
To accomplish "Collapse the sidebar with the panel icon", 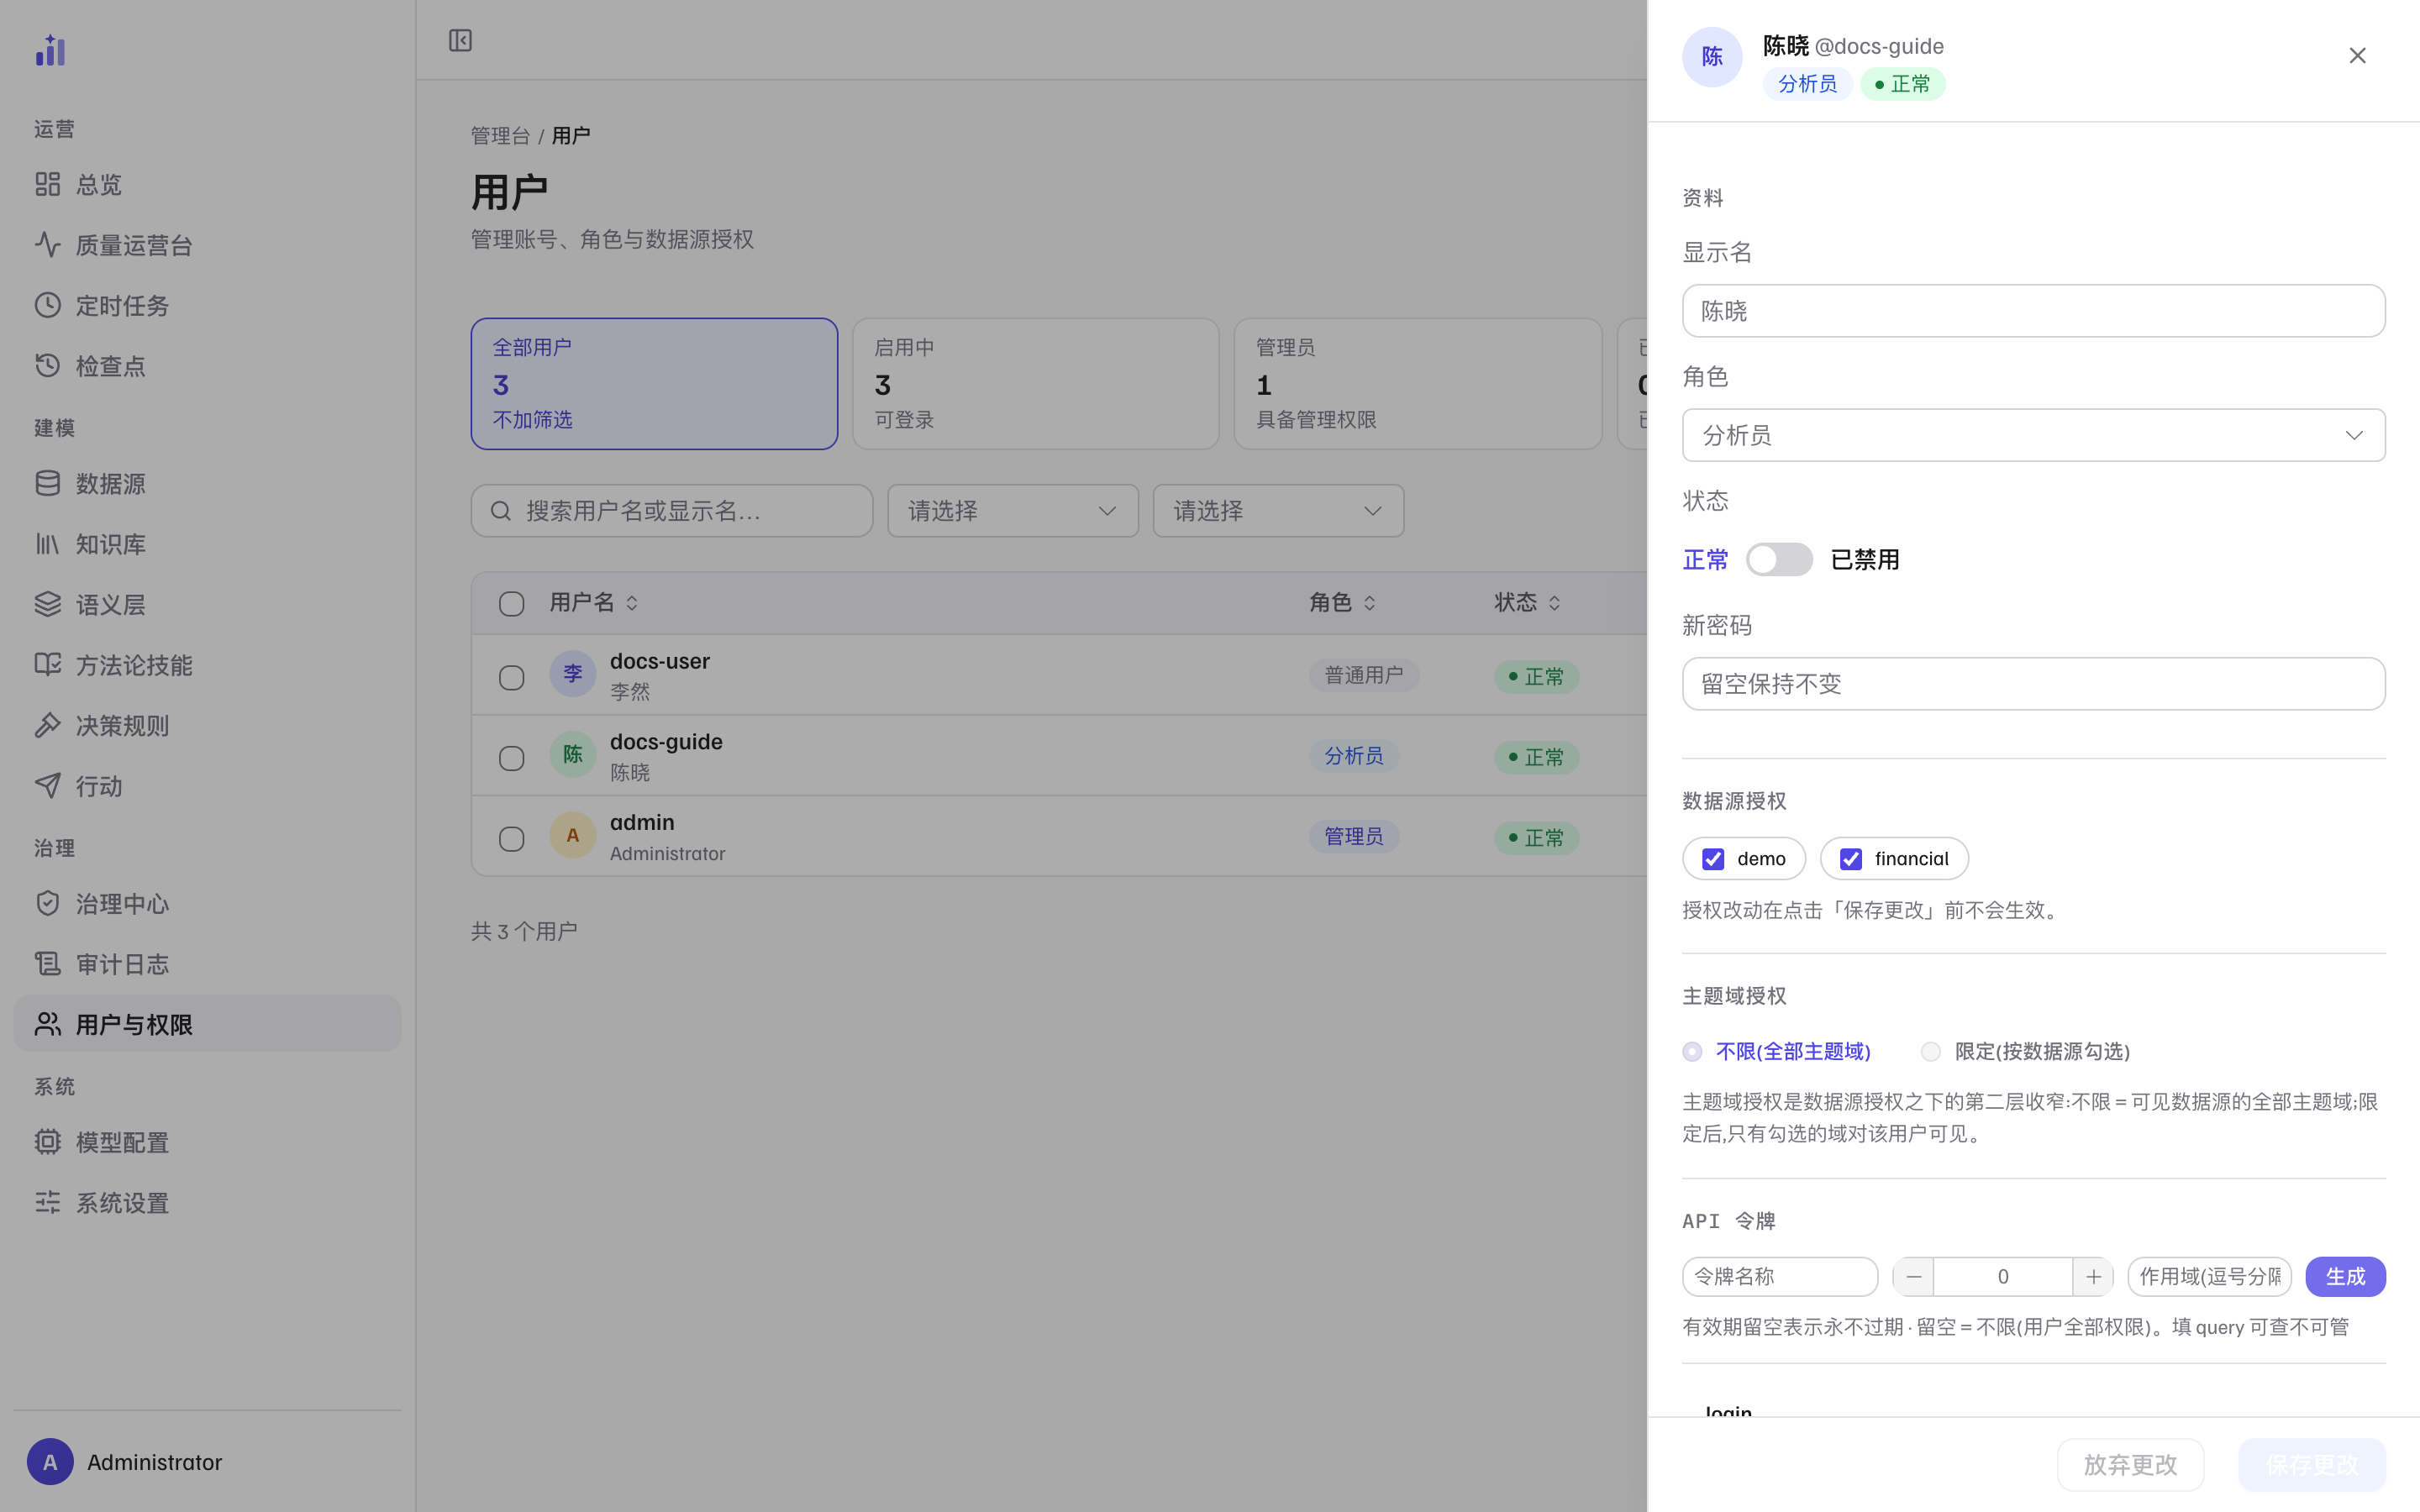I will [x=460, y=40].
